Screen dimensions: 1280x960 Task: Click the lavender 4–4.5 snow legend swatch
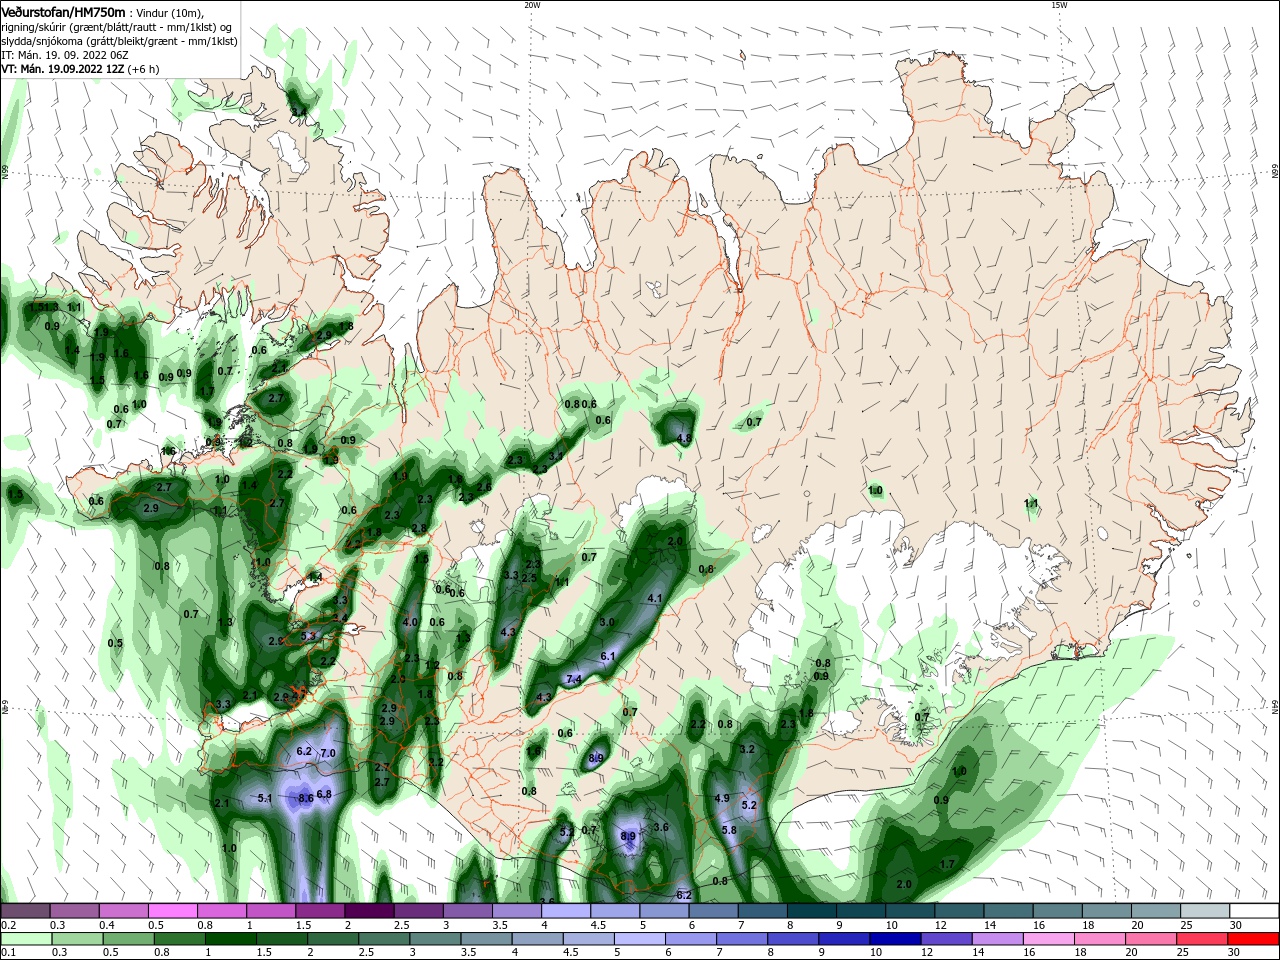(566, 911)
